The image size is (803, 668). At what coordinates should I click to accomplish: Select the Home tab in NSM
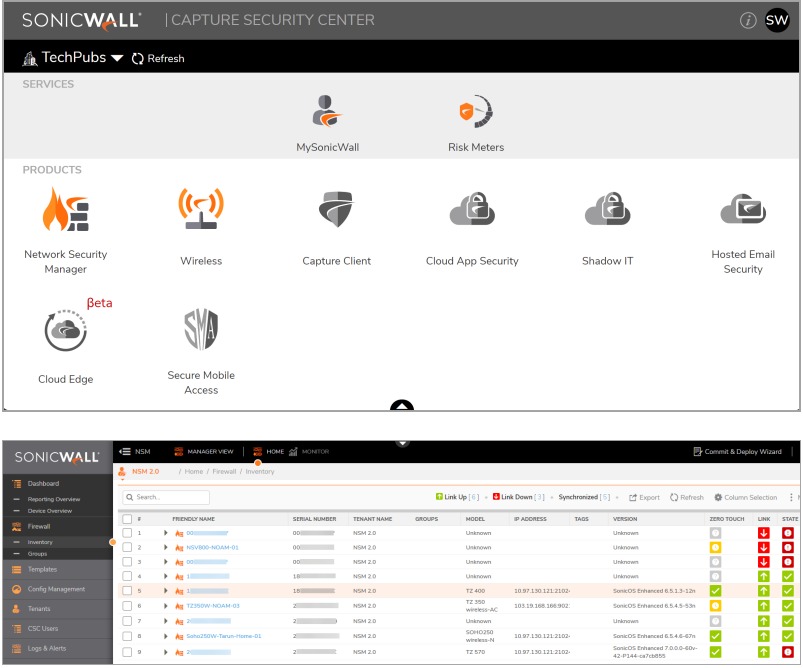(268, 451)
